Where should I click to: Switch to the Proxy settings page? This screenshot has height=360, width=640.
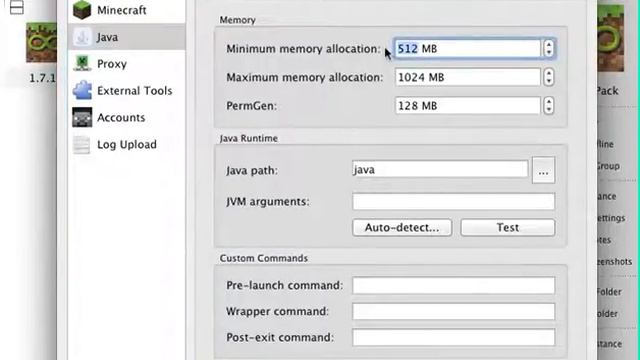coord(112,64)
